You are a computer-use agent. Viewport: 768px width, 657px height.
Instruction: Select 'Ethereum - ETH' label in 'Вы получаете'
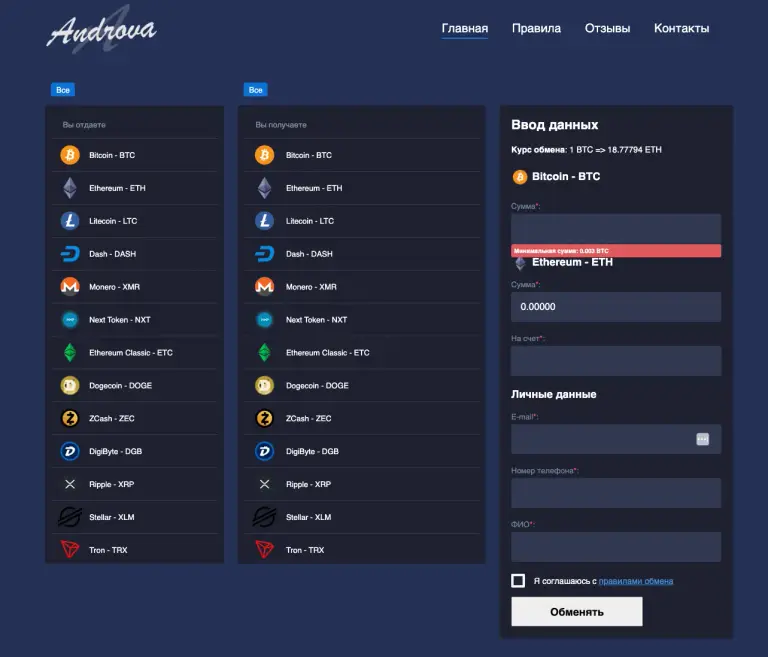314,188
